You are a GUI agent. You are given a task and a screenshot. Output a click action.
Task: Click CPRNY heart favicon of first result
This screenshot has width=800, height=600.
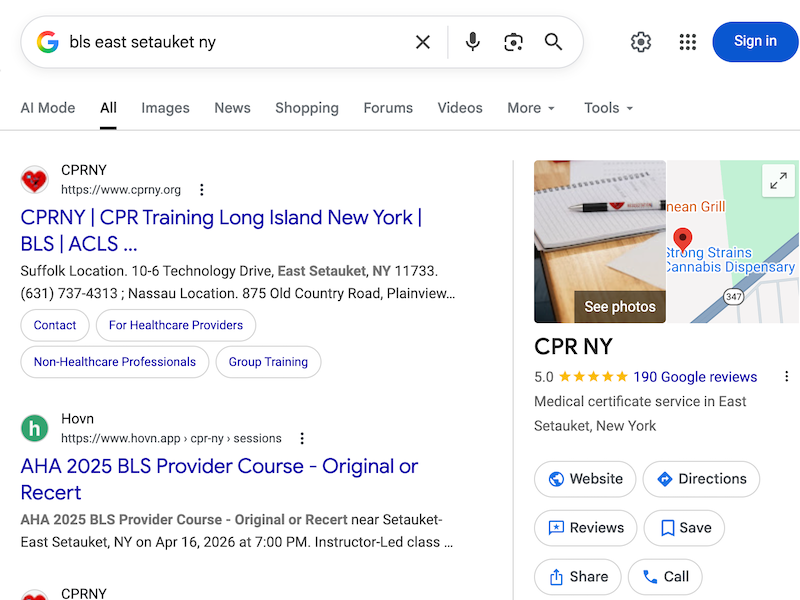coord(35,180)
